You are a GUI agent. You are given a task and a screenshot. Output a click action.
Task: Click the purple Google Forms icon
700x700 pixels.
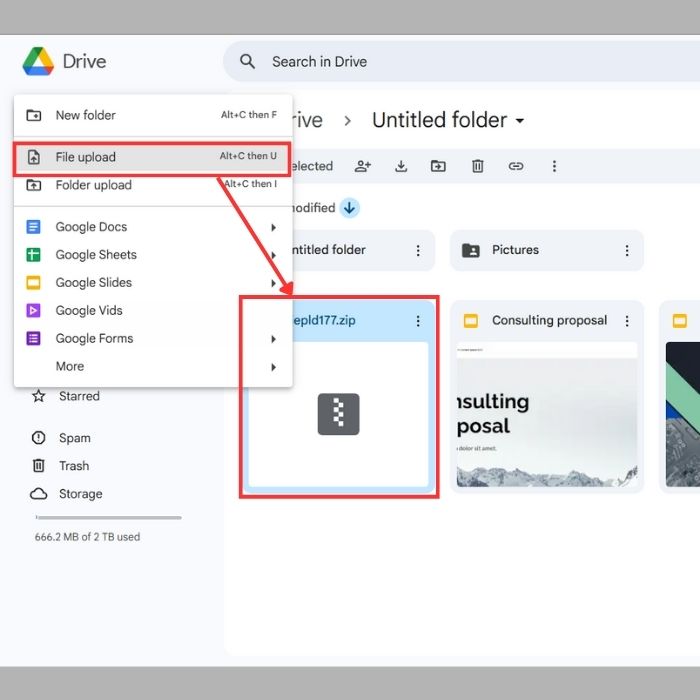point(33,338)
